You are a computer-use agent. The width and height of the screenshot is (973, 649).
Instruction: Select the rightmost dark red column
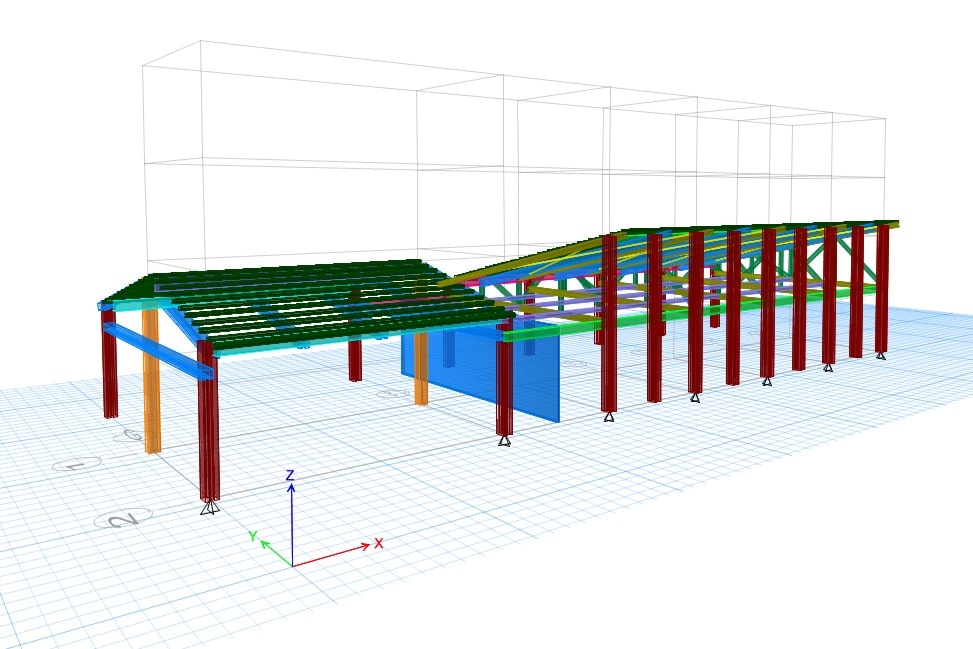(882, 288)
